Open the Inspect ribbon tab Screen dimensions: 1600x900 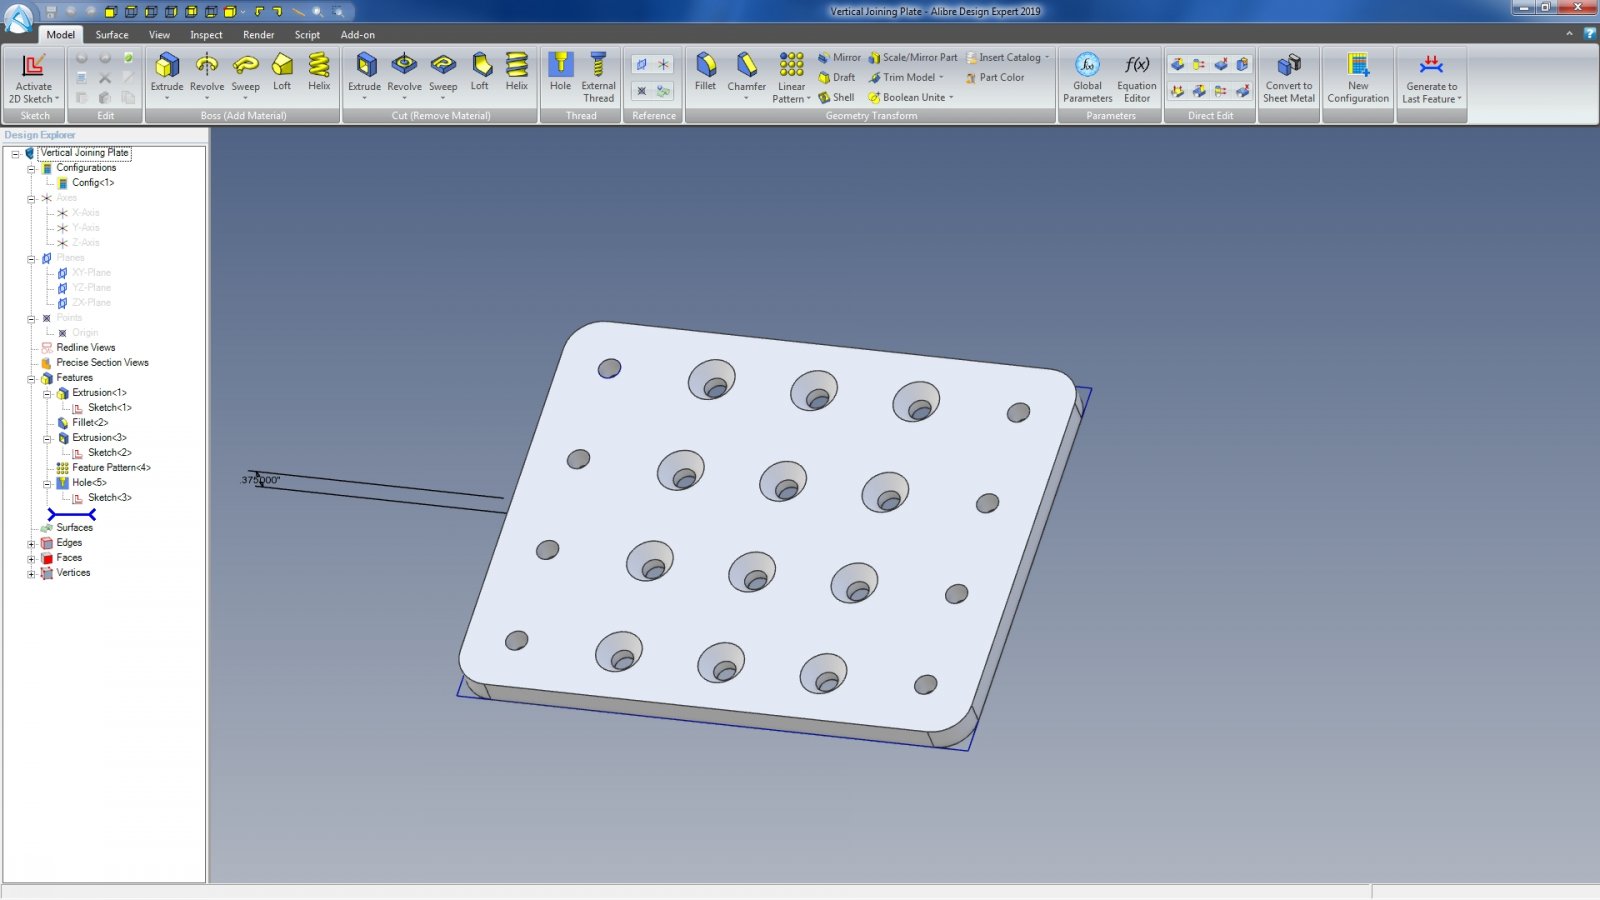coord(206,35)
